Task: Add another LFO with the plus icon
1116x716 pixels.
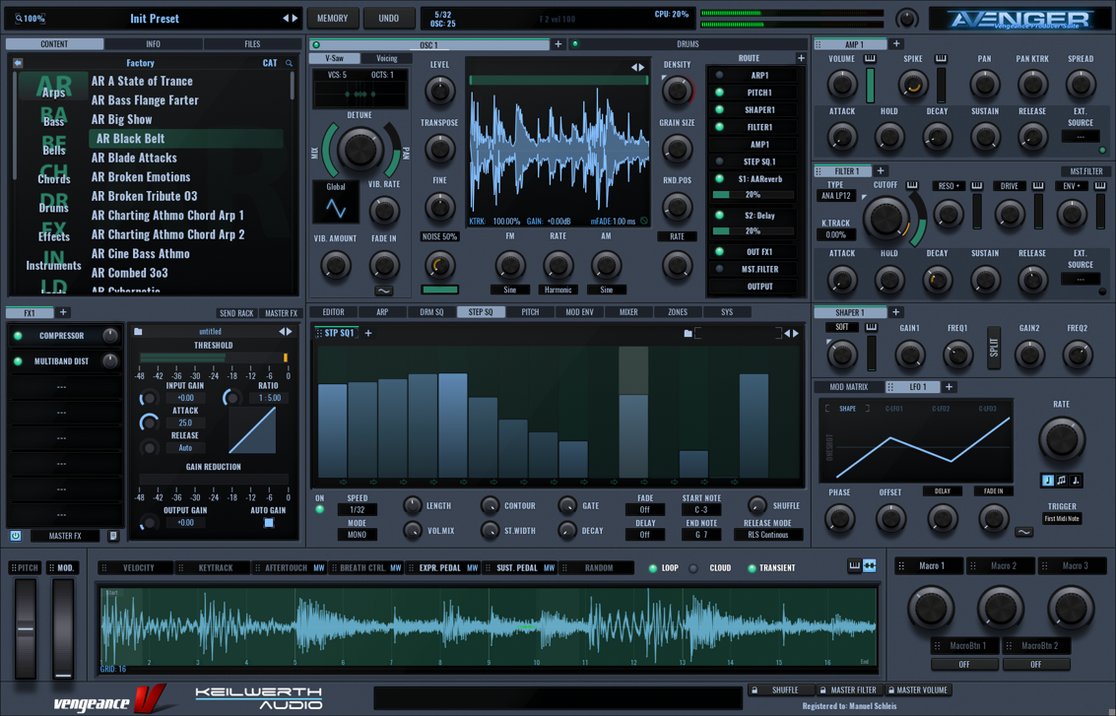Action: click(x=948, y=386)
